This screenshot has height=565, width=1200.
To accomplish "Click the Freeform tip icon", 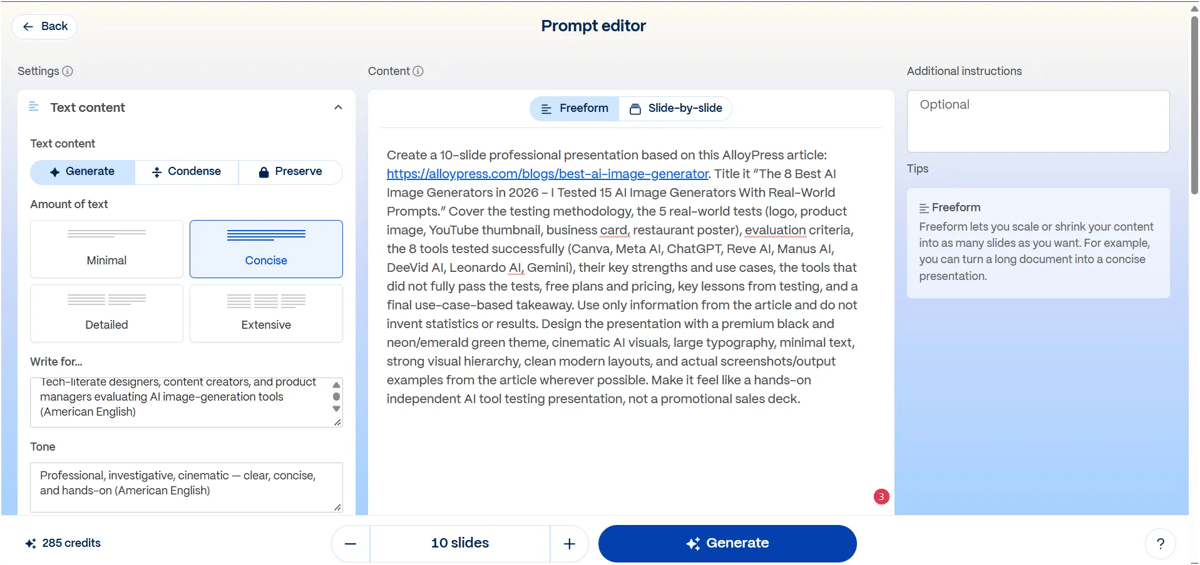I will (x=924, y=208).
